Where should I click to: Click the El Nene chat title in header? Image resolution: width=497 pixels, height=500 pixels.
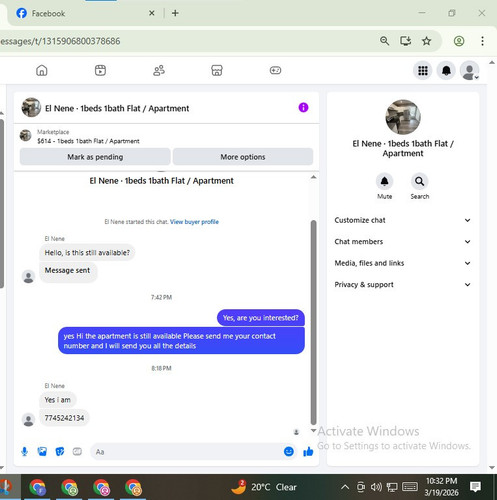tap(117, 108)
